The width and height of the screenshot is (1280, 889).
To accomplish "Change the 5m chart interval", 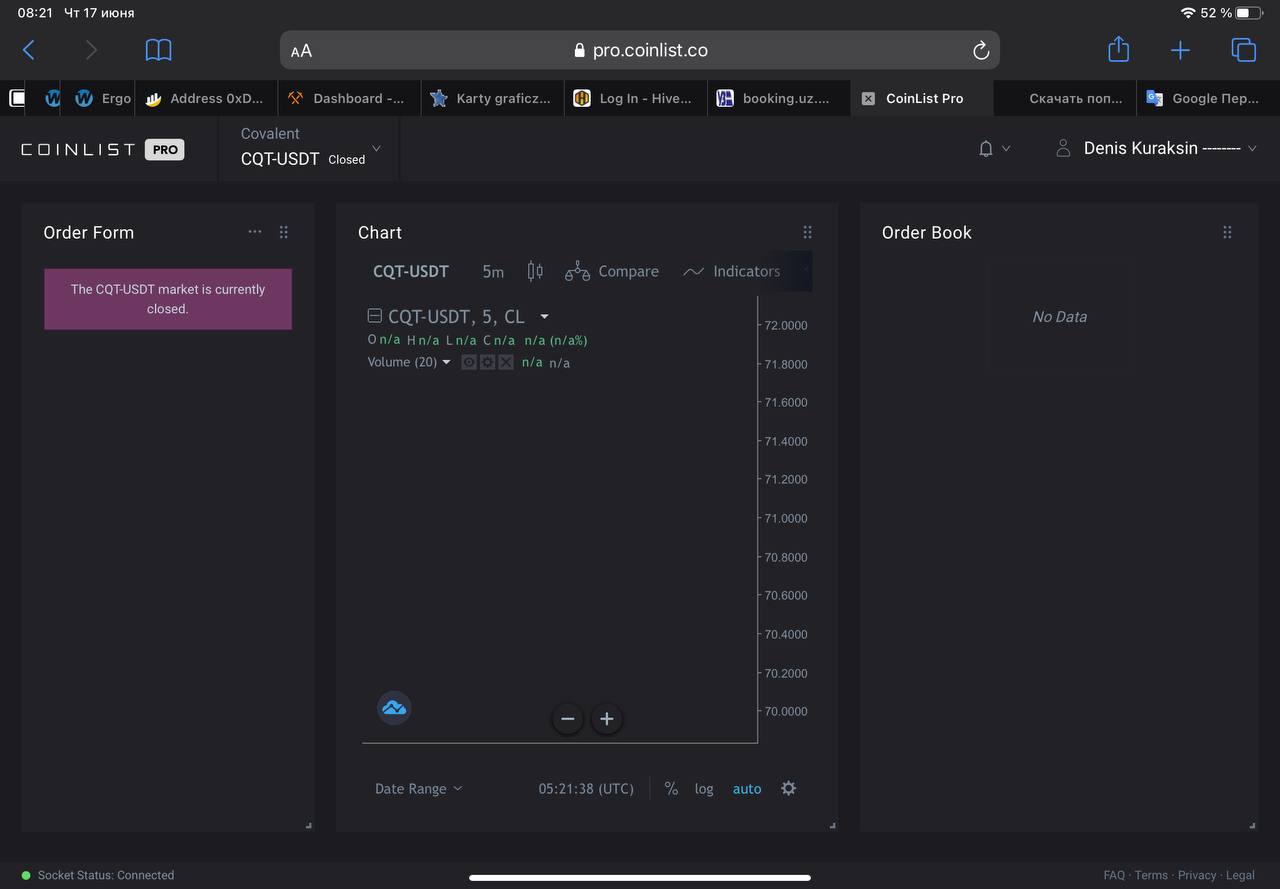I will tap(493, 271).
